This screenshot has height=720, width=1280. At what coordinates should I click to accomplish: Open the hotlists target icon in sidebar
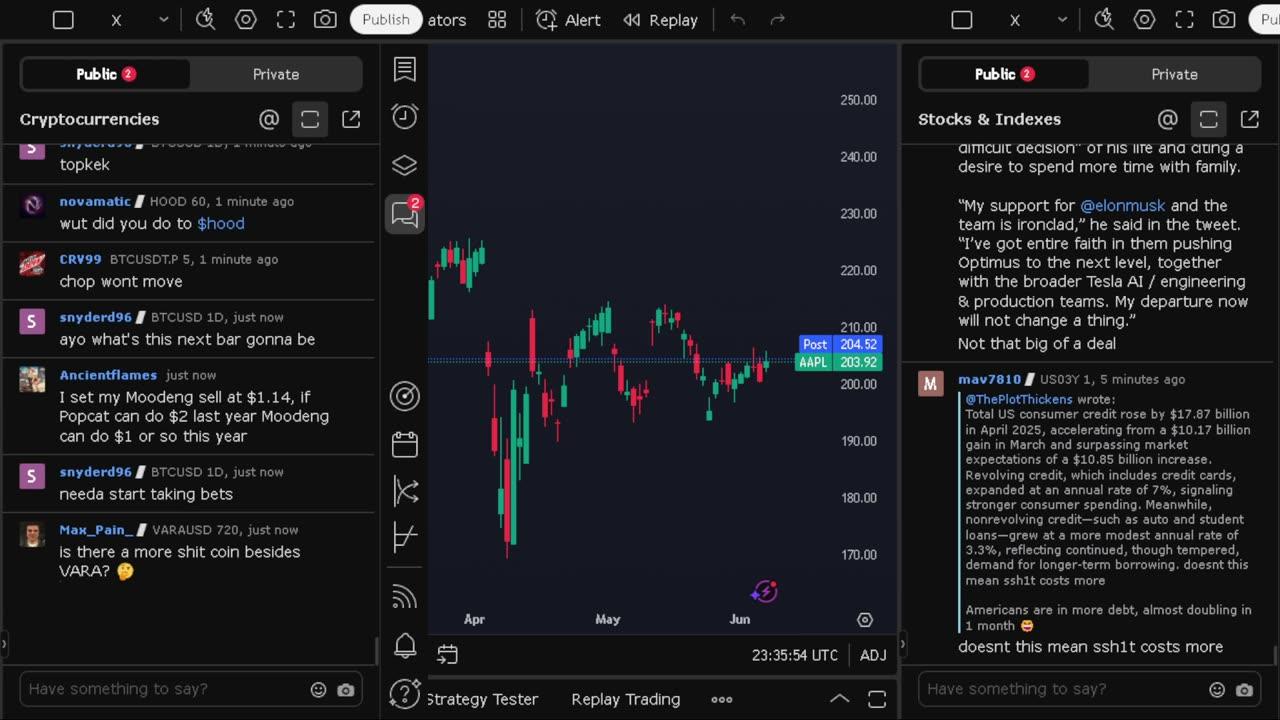click(404, 396)
